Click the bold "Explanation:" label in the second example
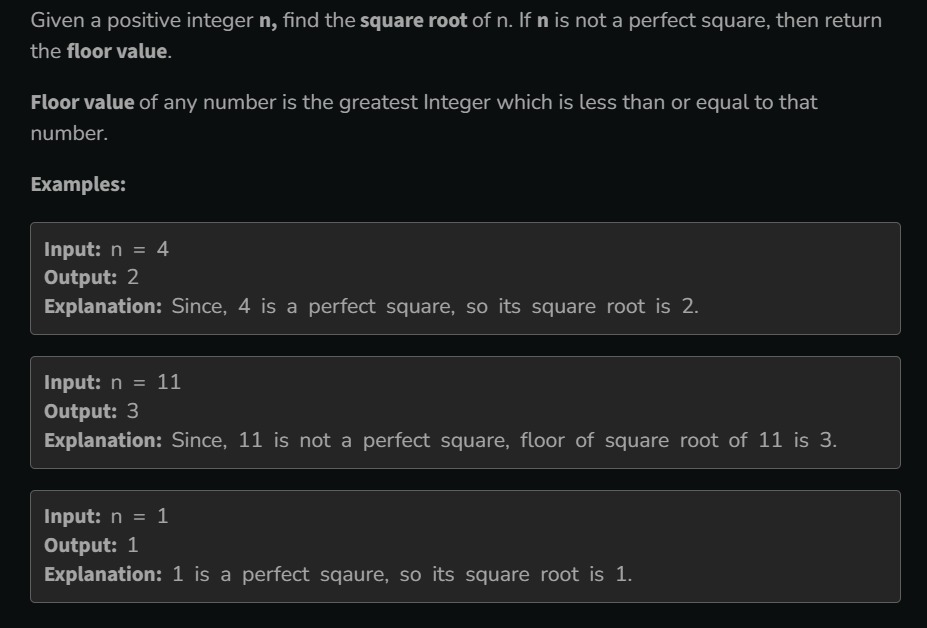The image size is (927, 628). [103, 440]
